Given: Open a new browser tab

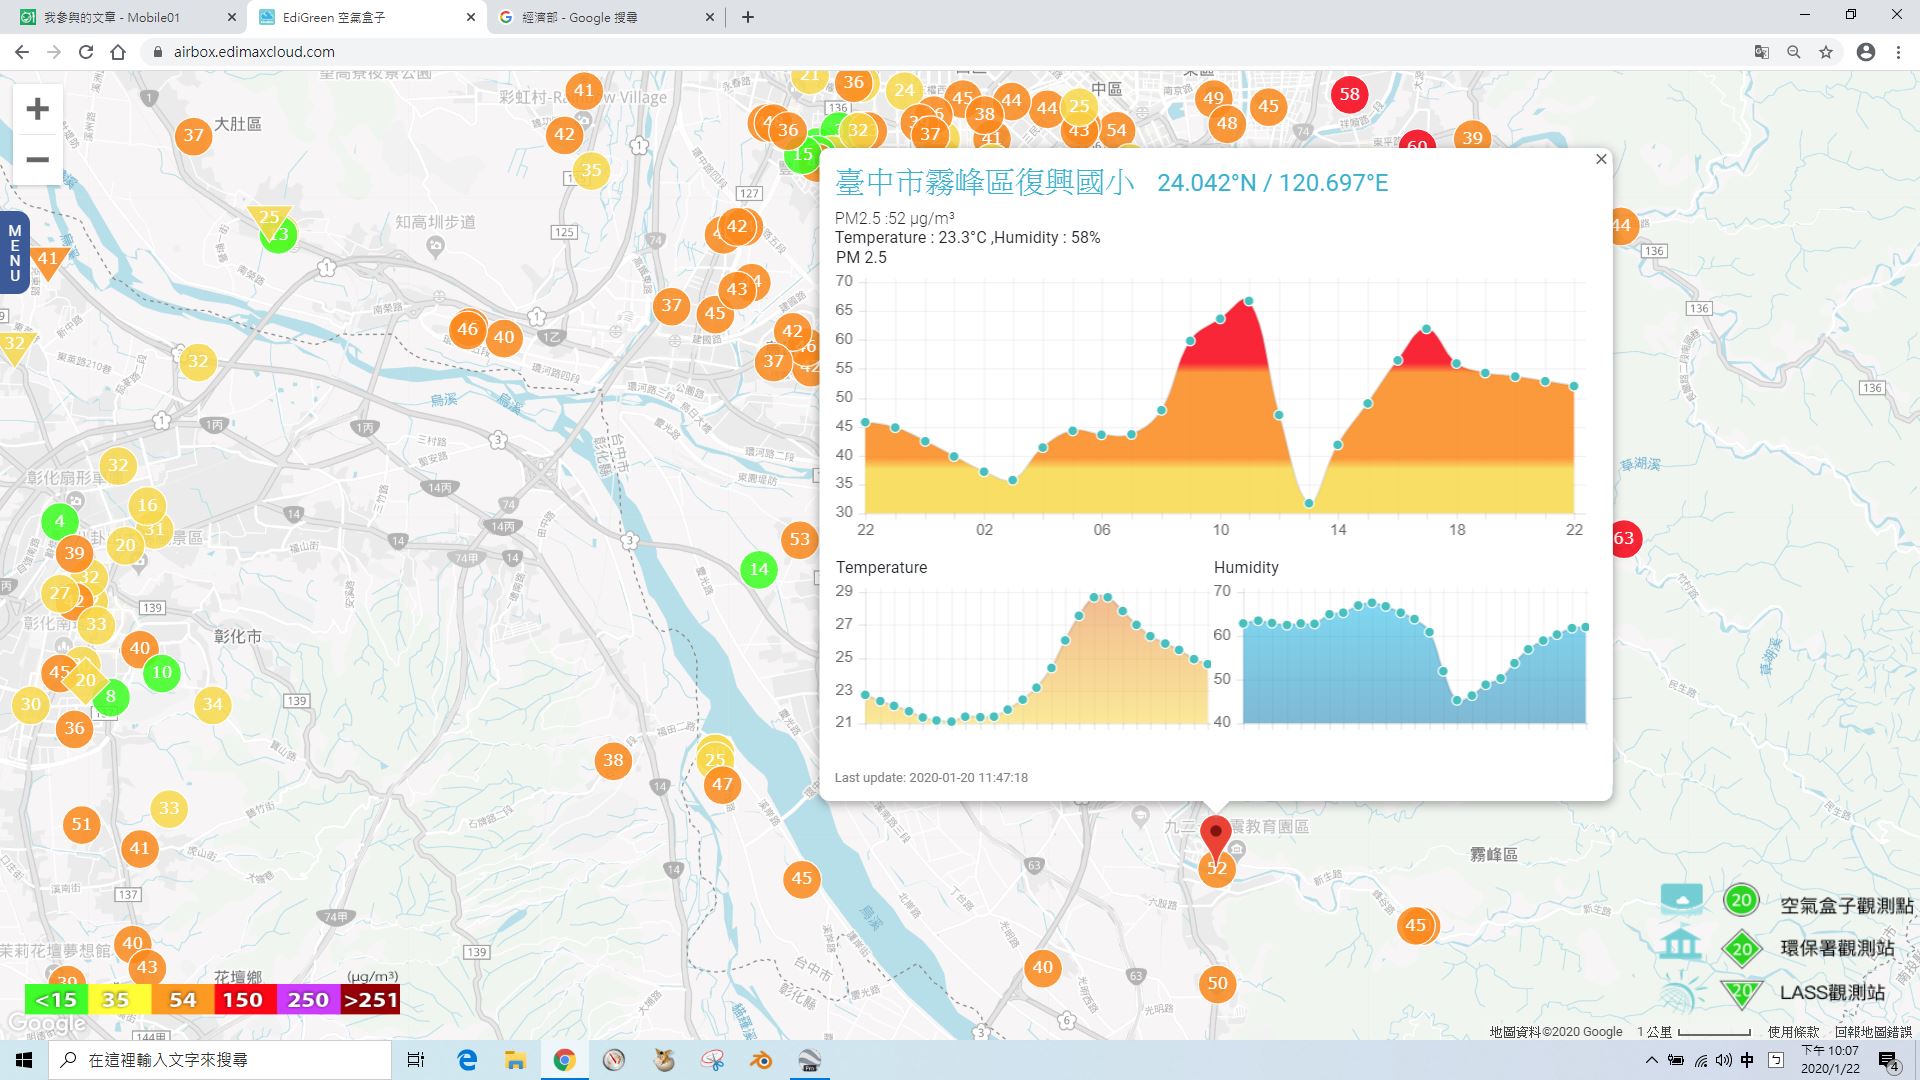Looking at the screenshot, I should pos(748,17).
